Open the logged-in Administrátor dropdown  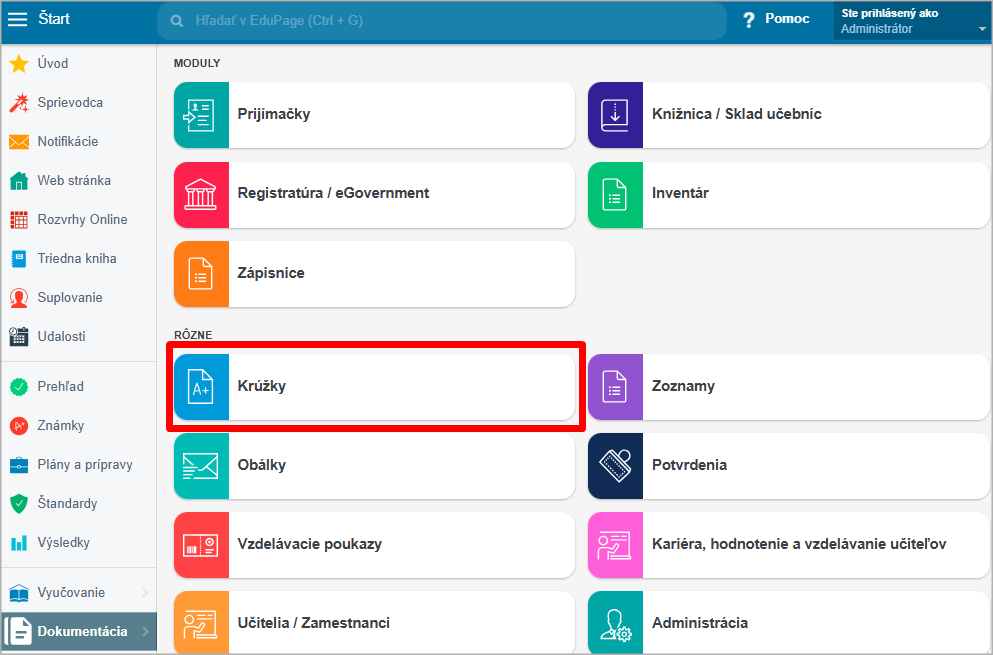point(912,21)
